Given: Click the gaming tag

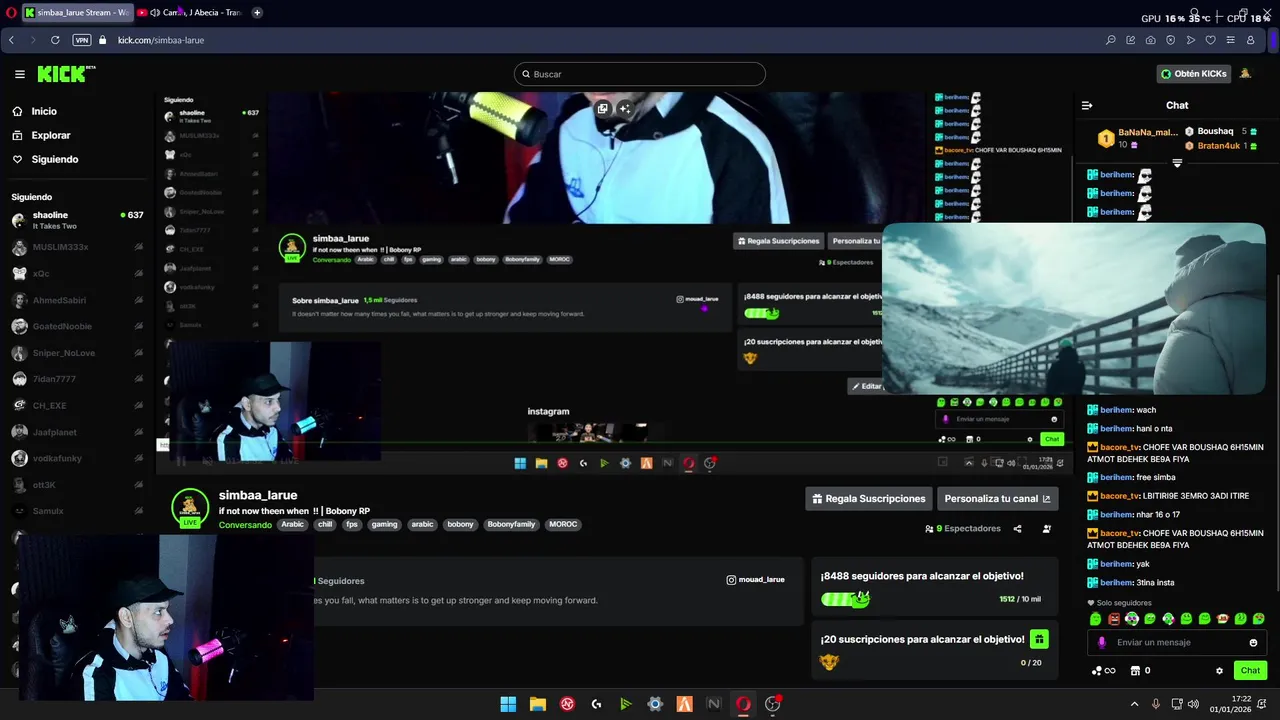Looking at the screenshot, I should coord(384,525).
